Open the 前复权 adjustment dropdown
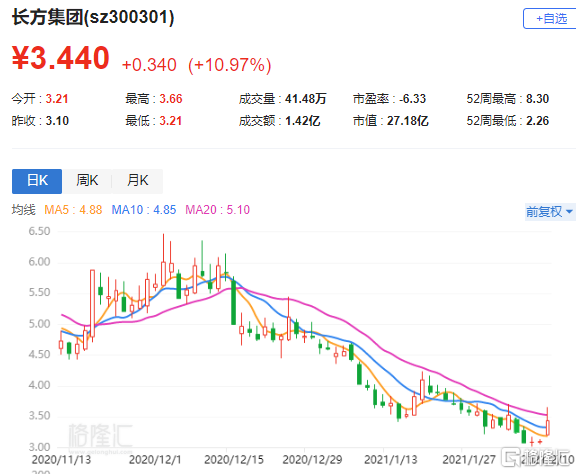576x474 pixels. (550, 212)
